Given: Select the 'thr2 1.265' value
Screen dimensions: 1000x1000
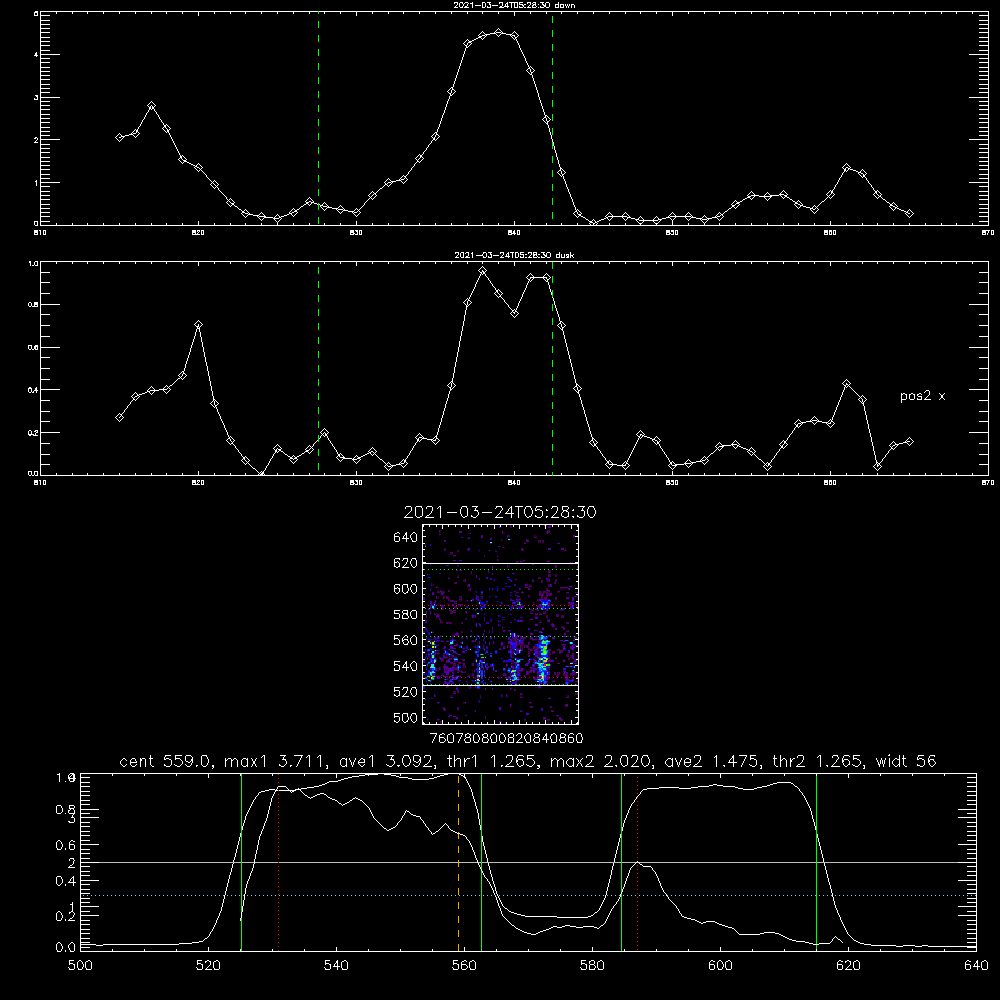Looking at the screenshot, I should 820,761.
